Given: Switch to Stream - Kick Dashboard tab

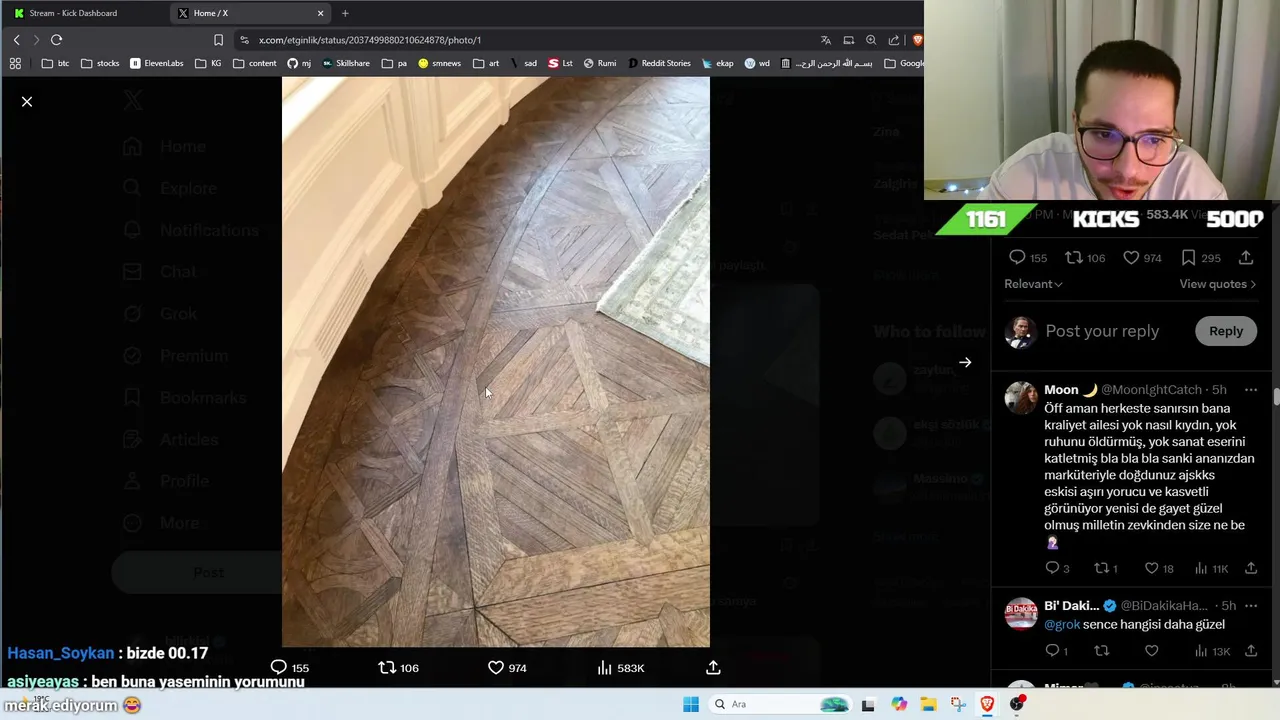Looking at the screenshot, I should (82, 13).
